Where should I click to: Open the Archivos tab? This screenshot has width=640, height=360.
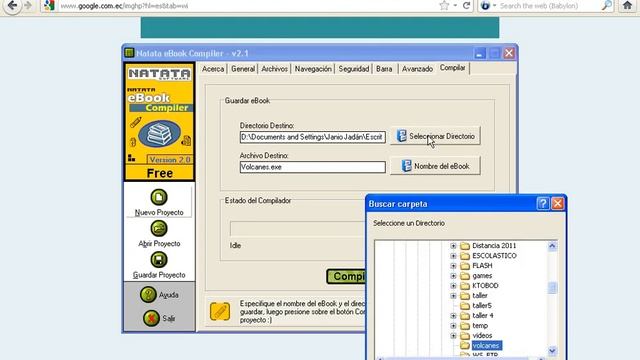274,69
